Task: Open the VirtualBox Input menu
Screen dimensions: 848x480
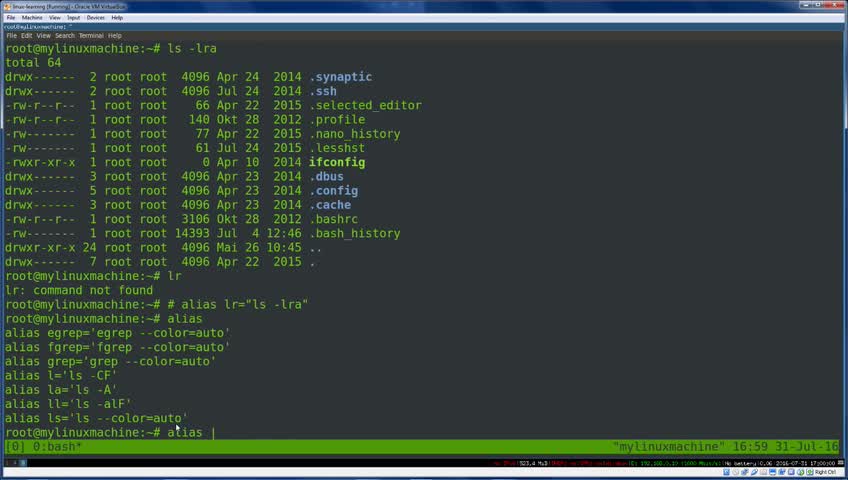Action: point(74,18)
